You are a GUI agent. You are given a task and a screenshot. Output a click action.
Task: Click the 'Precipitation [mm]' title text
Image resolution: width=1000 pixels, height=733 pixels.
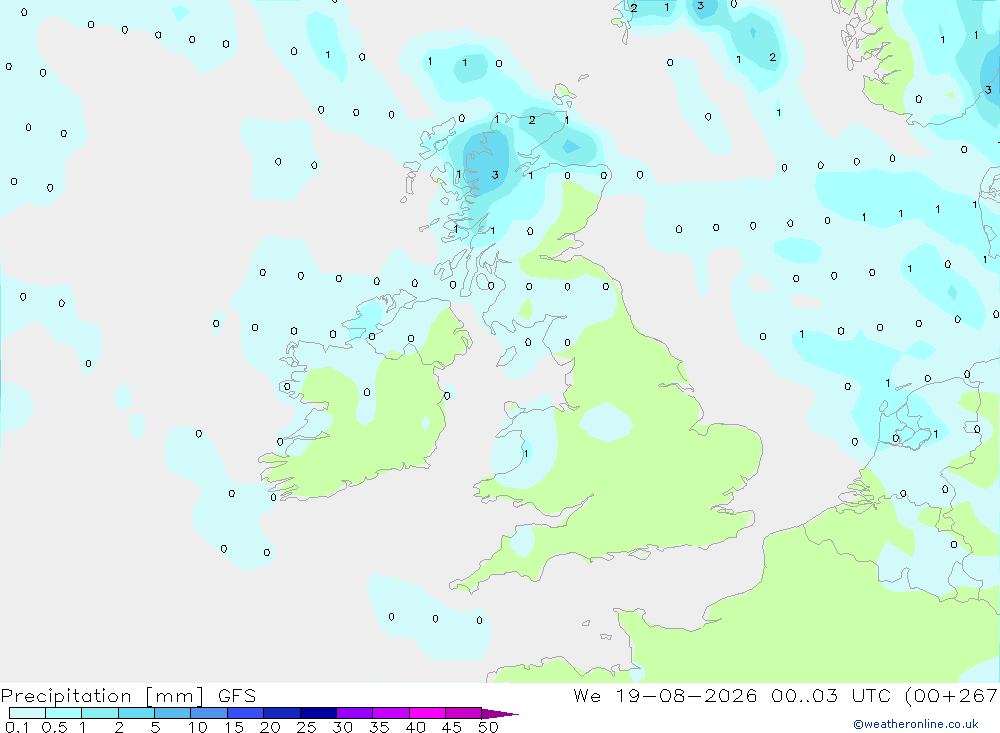(x=102, y=696)
